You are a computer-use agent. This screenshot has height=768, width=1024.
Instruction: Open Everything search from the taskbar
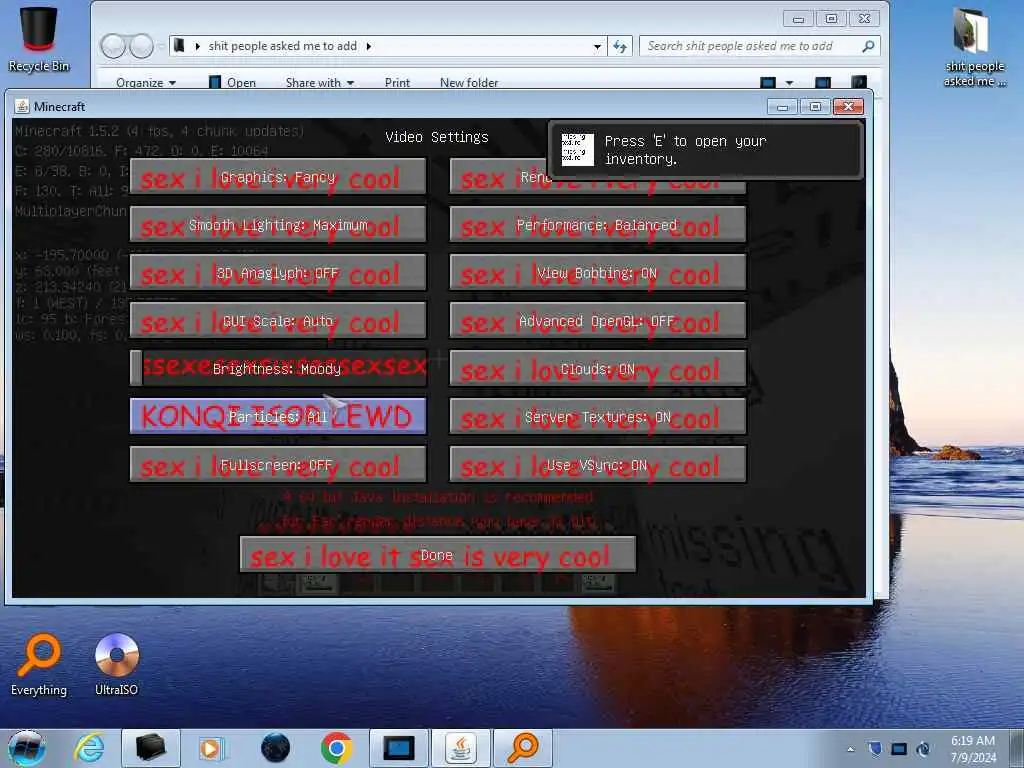[x=523, y=748]
